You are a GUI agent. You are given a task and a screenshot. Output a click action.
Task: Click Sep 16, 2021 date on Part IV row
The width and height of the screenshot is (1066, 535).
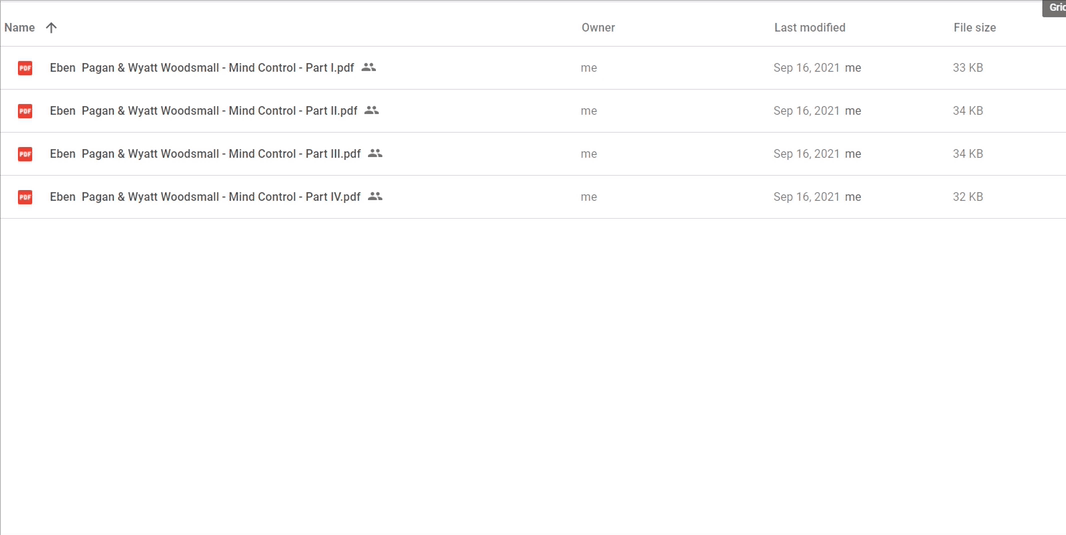(806, 196)
